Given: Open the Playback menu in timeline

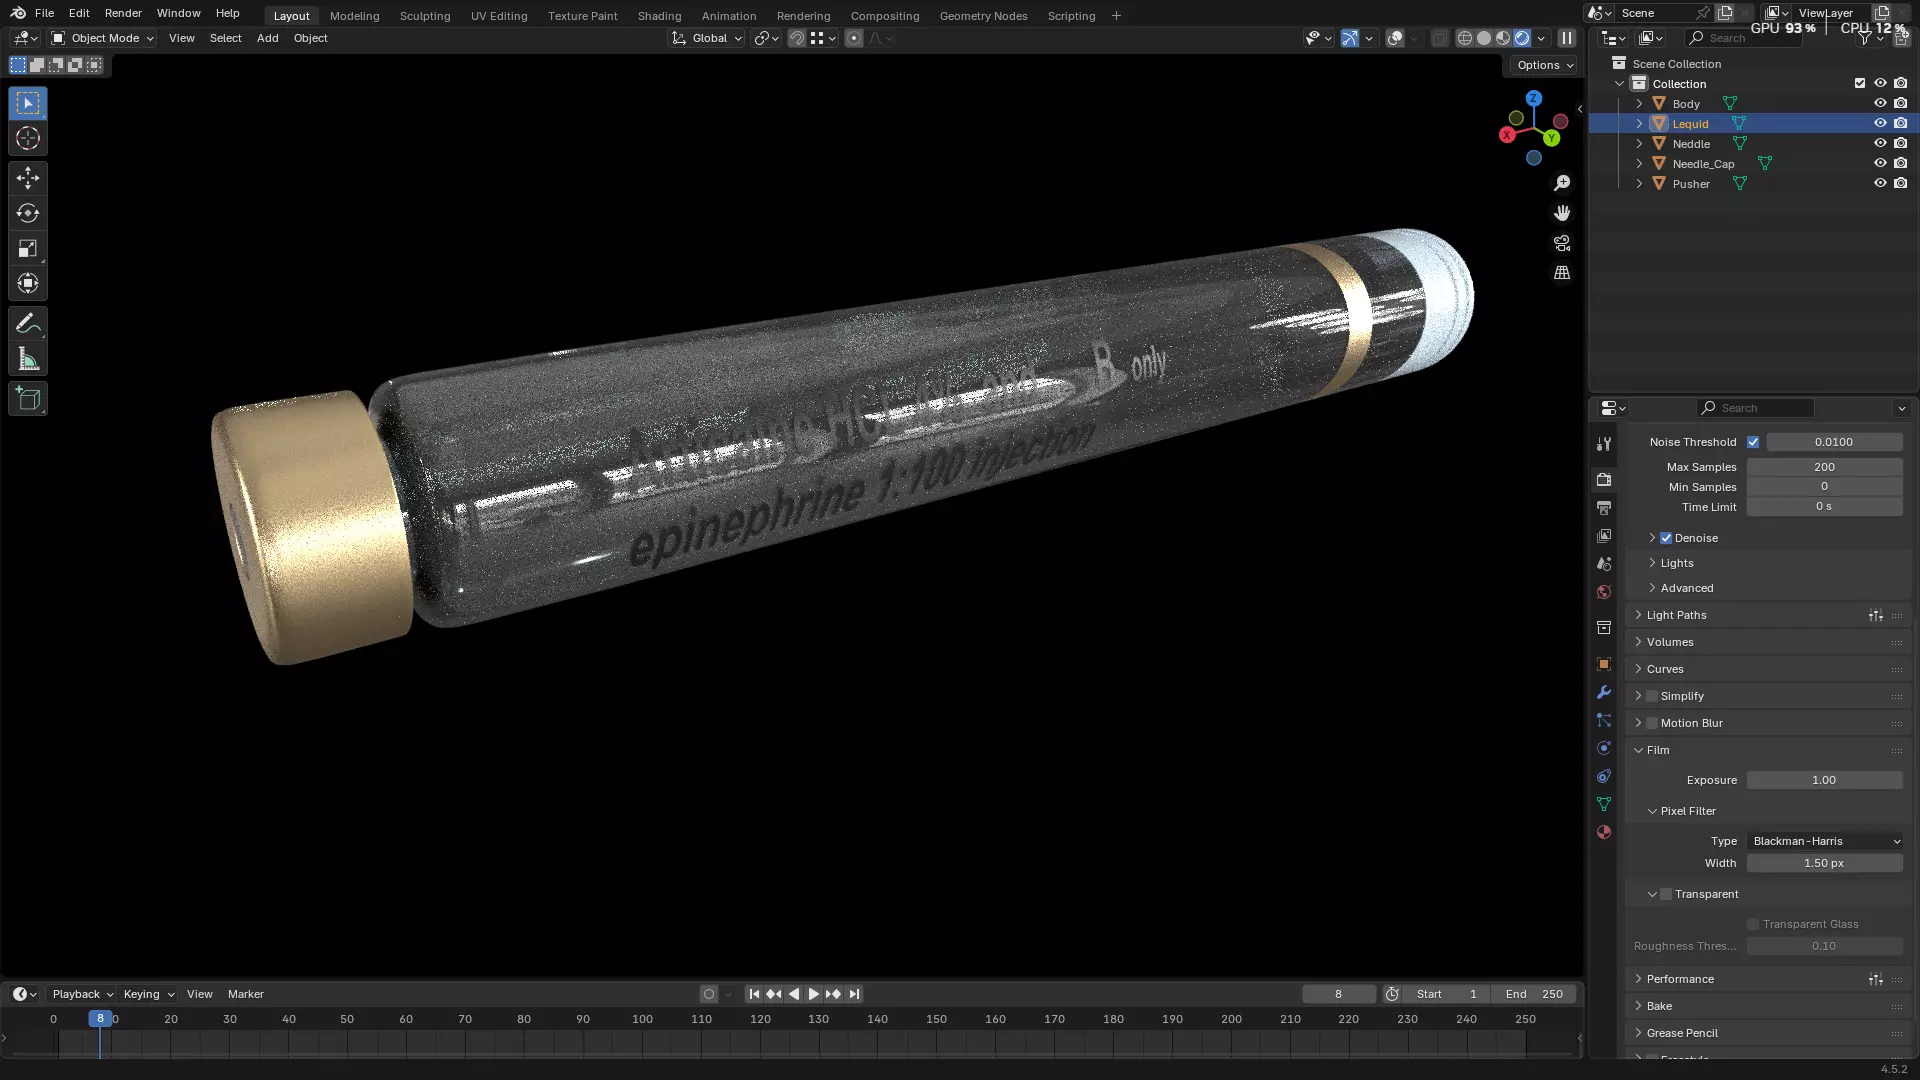Looking at the screenshot, I should point(83,994).
